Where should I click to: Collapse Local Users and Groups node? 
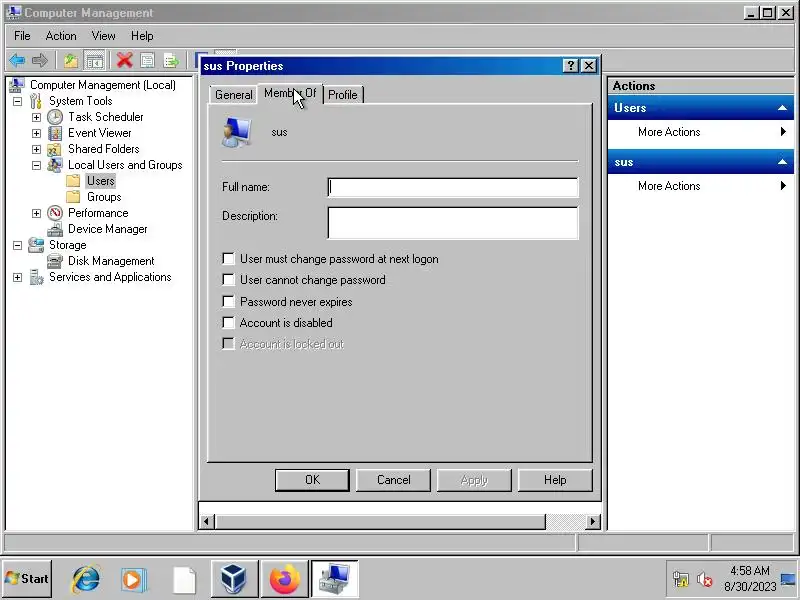click(x=36, y=165)
